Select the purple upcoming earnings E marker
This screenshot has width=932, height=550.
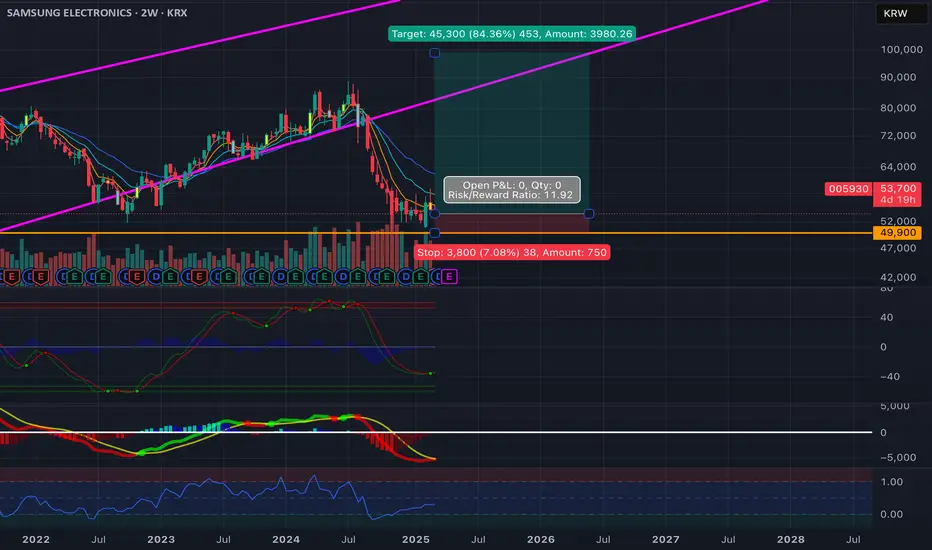tap(449, 276)
